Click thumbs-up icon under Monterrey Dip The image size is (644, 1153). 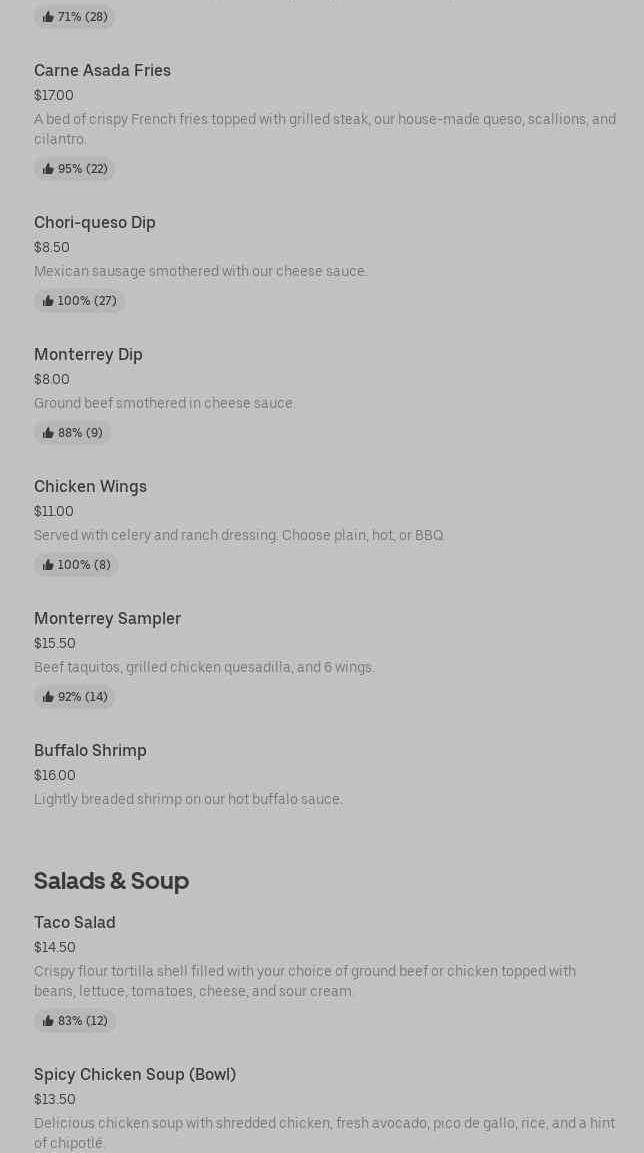point(48,433)
